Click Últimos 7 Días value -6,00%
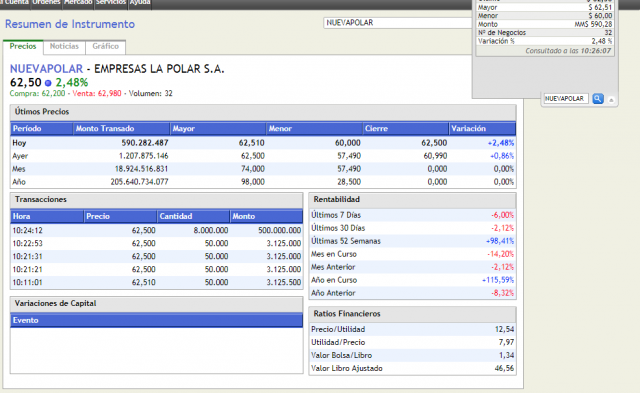 click(x=502, y=215)
